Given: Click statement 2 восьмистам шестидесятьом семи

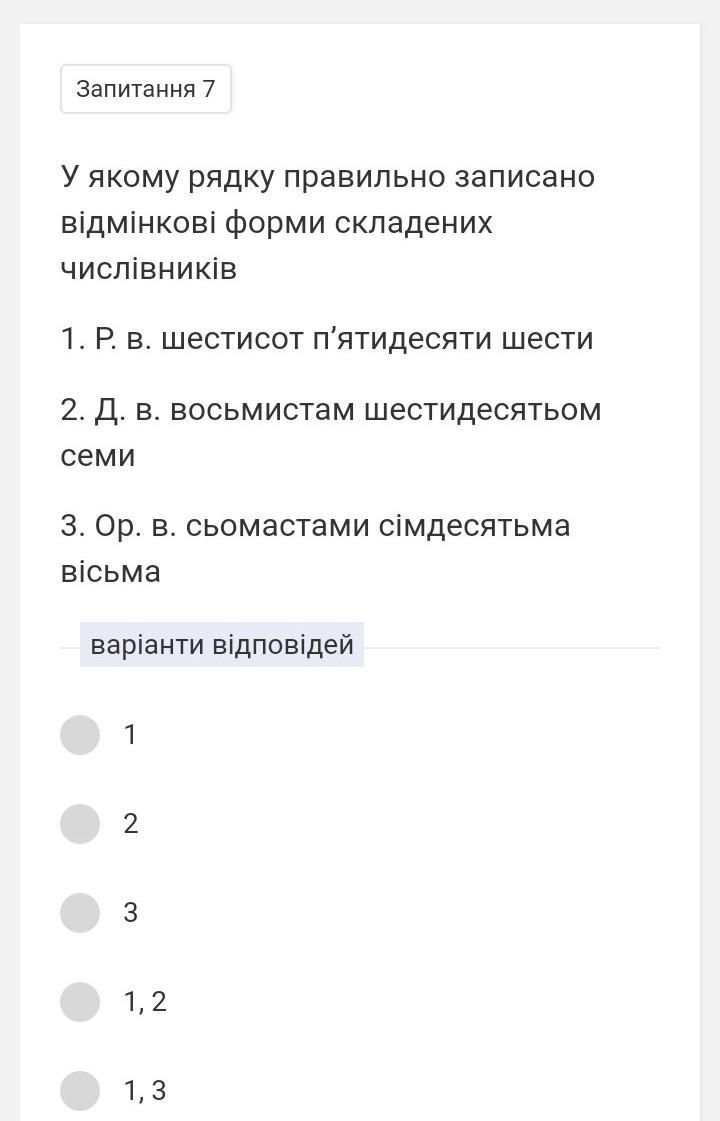Looking at the screenshot, I should (330, 433).
